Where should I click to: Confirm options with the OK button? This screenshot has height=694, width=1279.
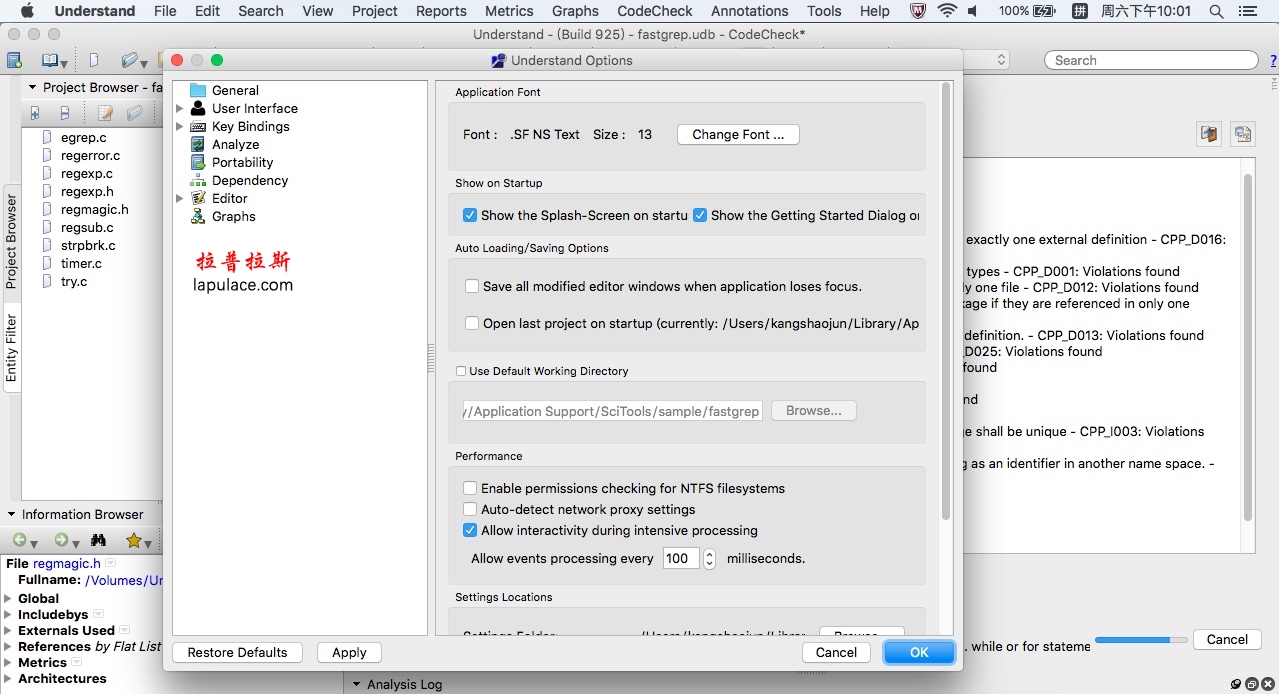[919, 652]
